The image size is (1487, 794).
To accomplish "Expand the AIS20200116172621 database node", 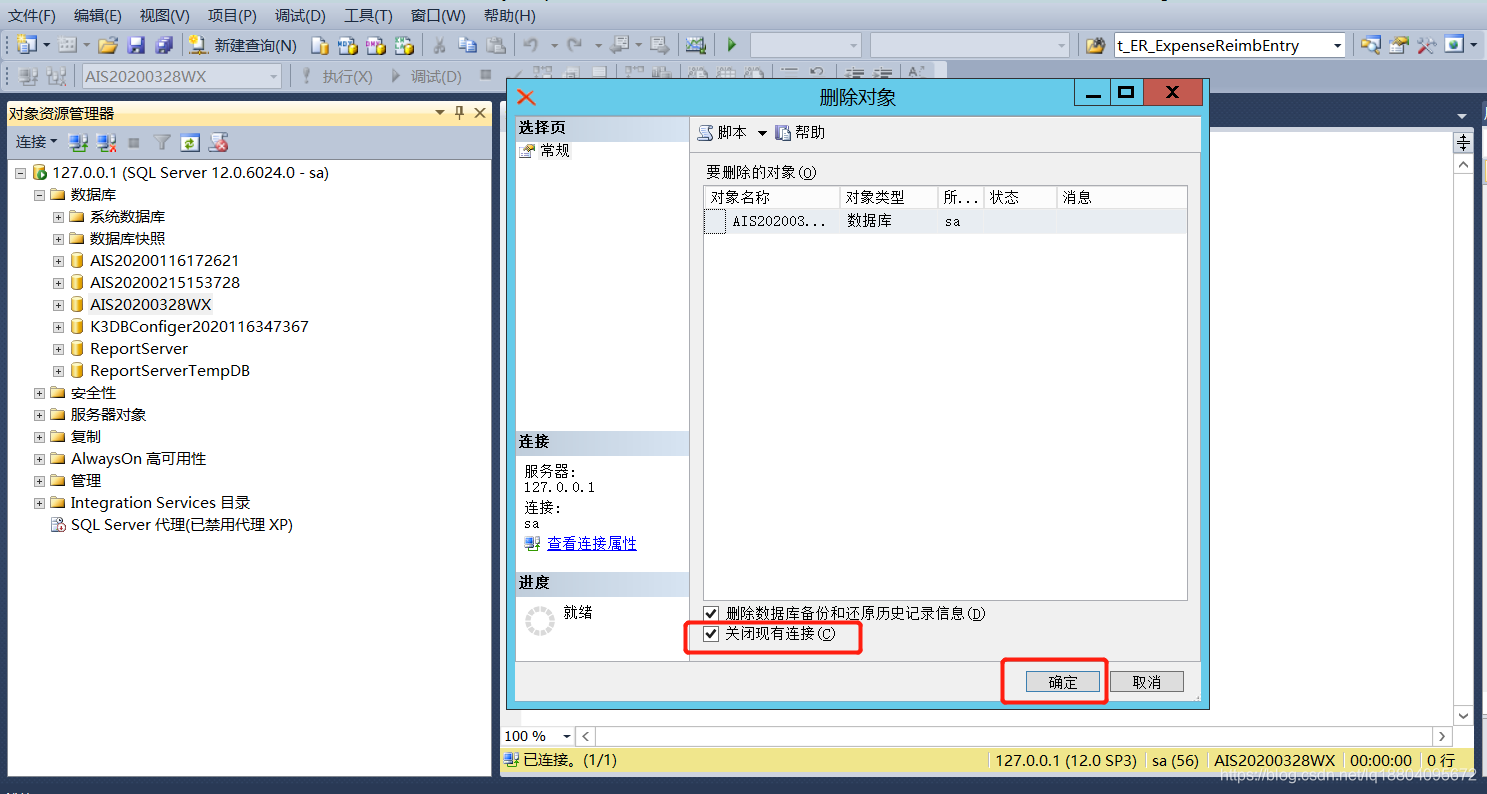I will point(58,261).
